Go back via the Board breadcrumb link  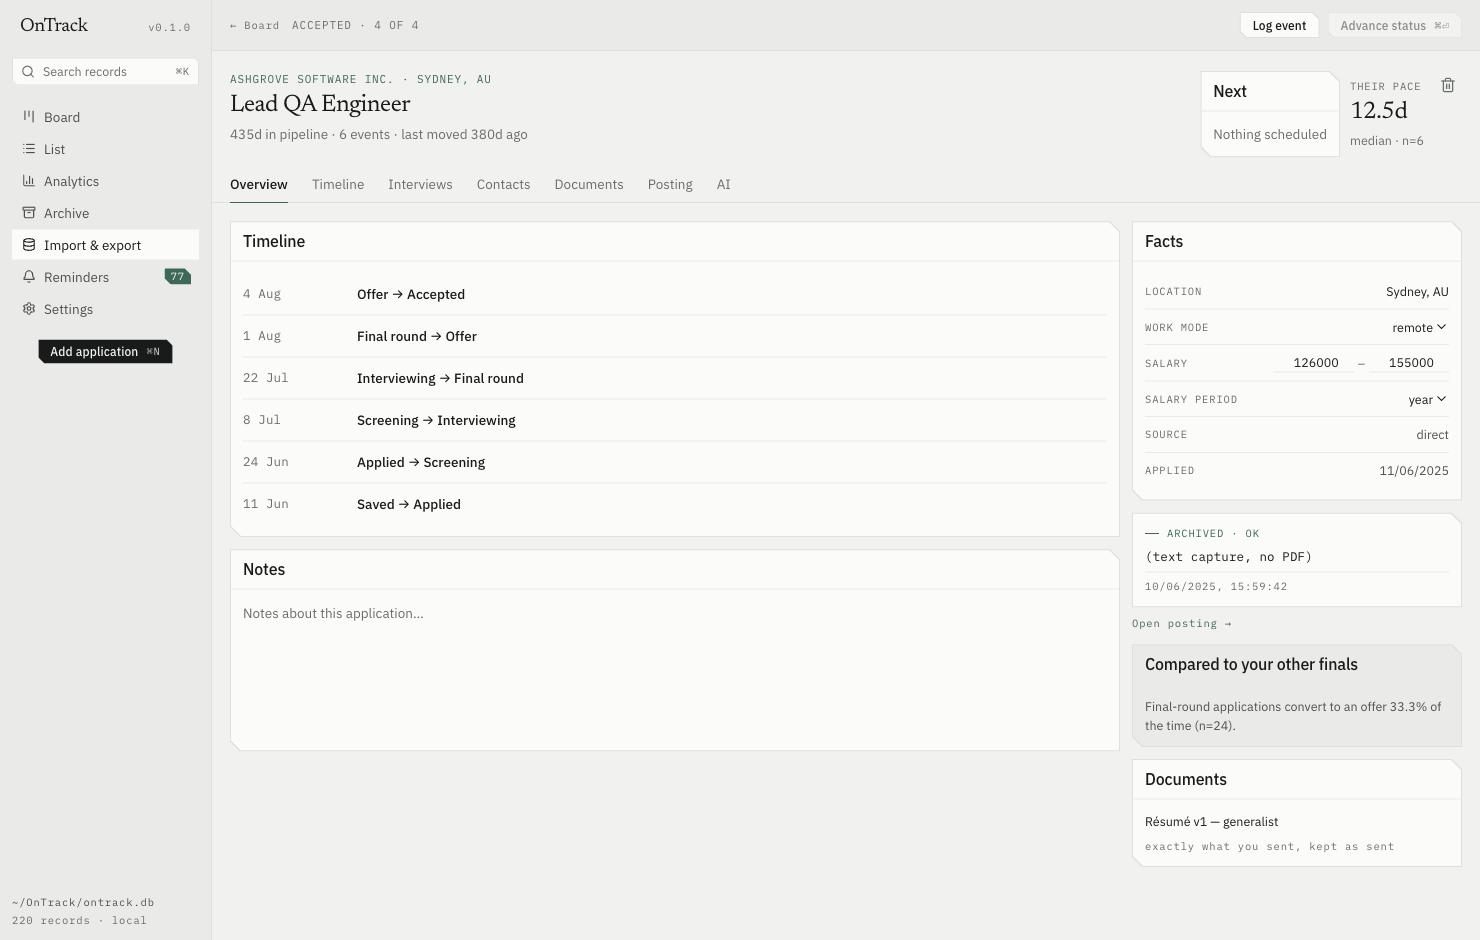(255, 26)
